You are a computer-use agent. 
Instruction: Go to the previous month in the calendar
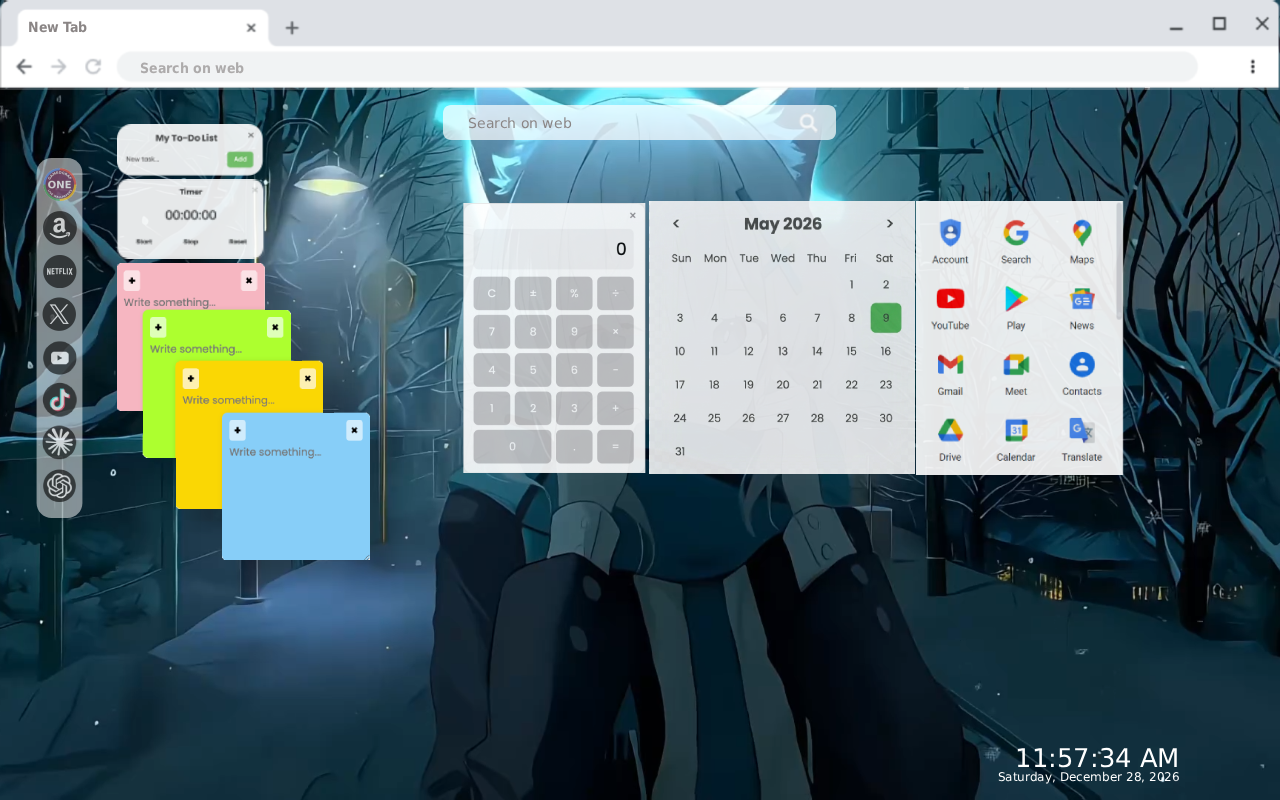pyautogui.click(x=676, y=224)
